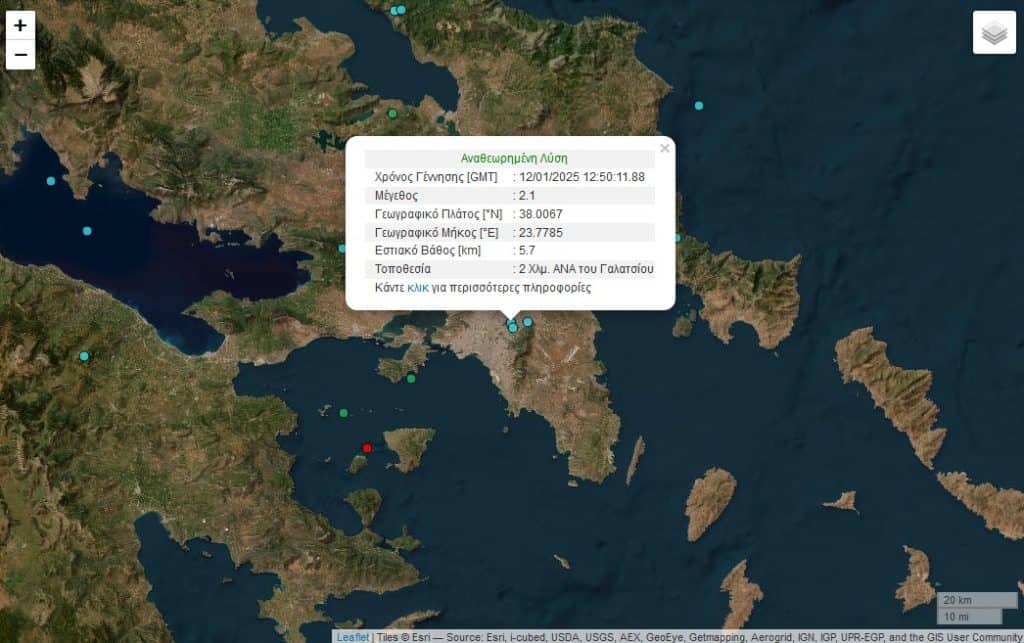This screenshot has height=643, width=1024.
Task: Click the cyan marker in the upper-right sea
Action: coord(699,105)
